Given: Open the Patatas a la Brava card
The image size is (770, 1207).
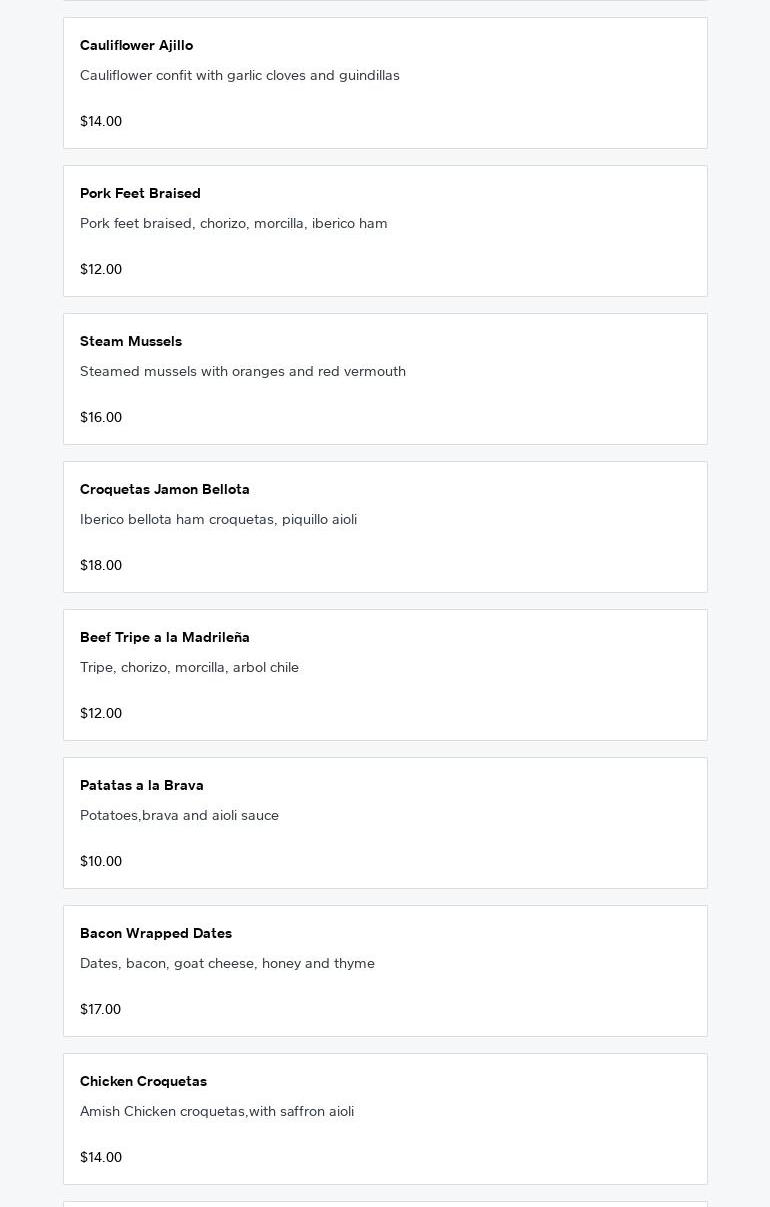Looking at the screenshot, I should click(385, 823).
